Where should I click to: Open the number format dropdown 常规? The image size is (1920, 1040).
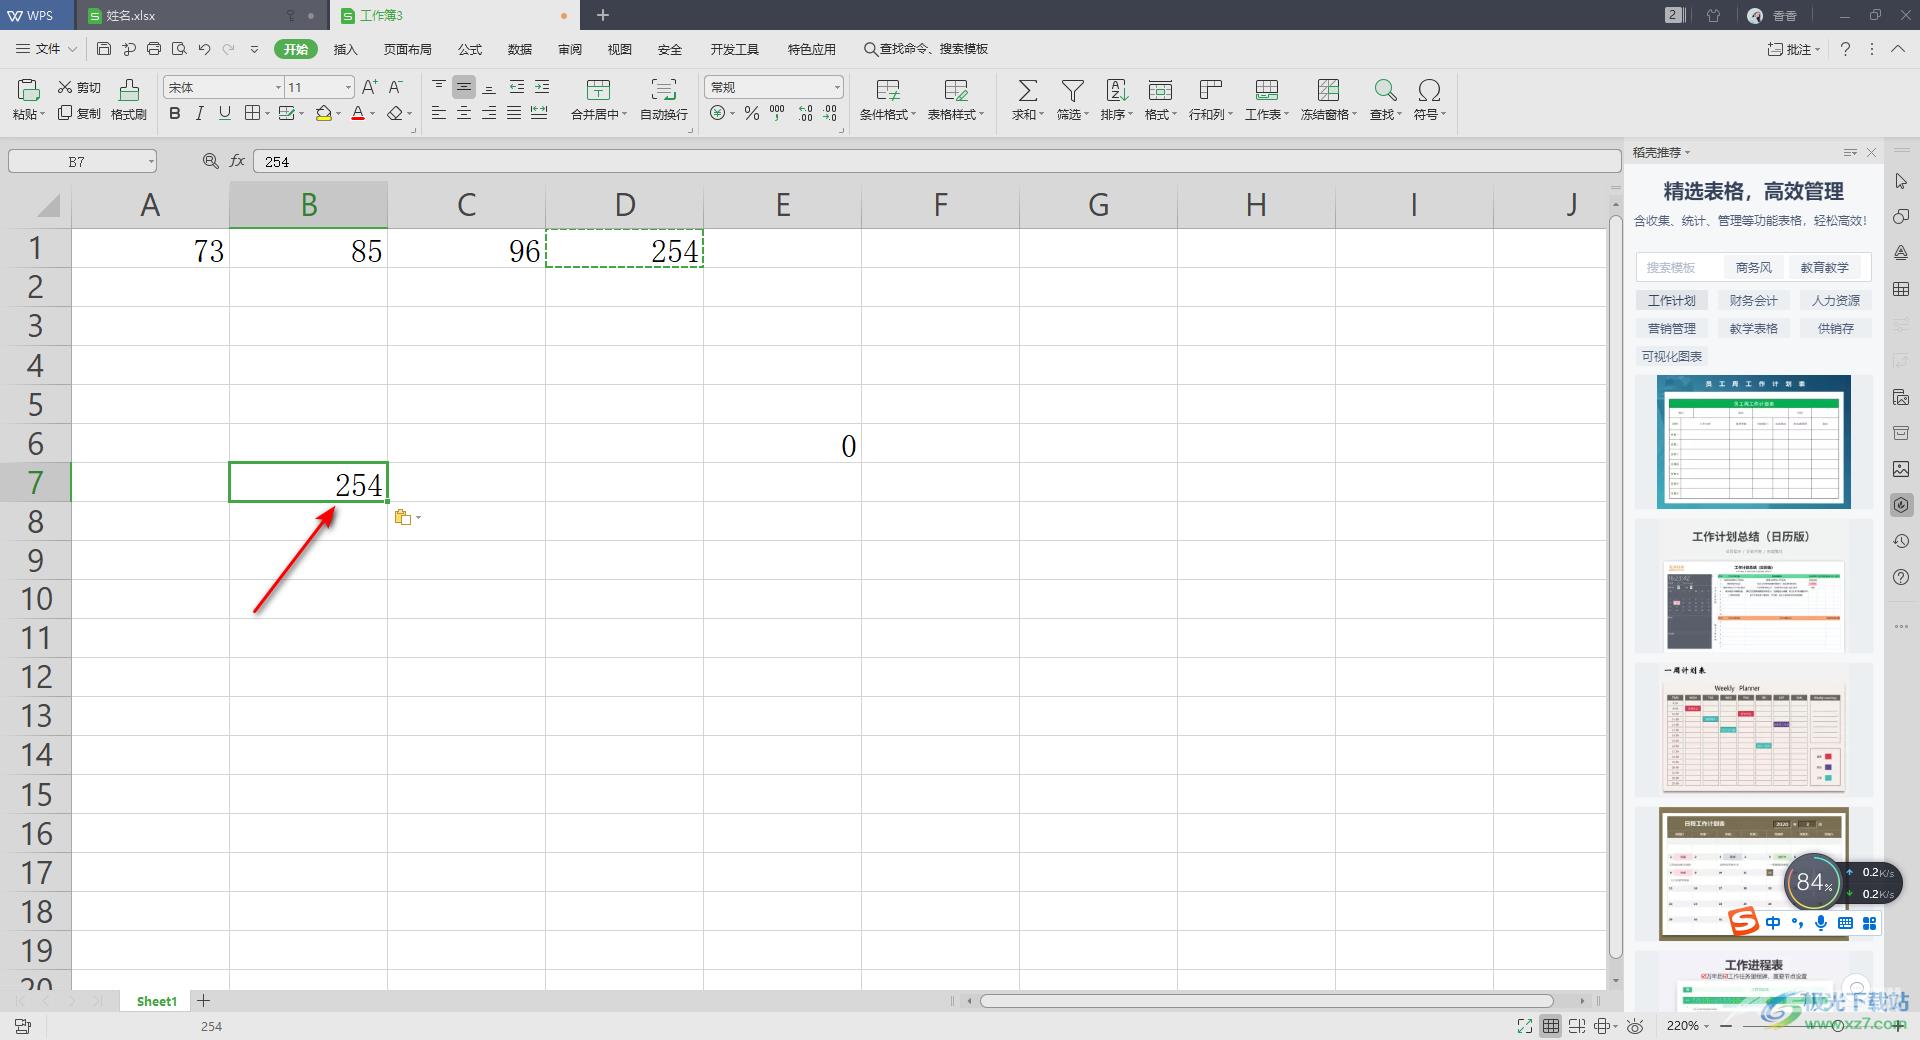point(836,88)
